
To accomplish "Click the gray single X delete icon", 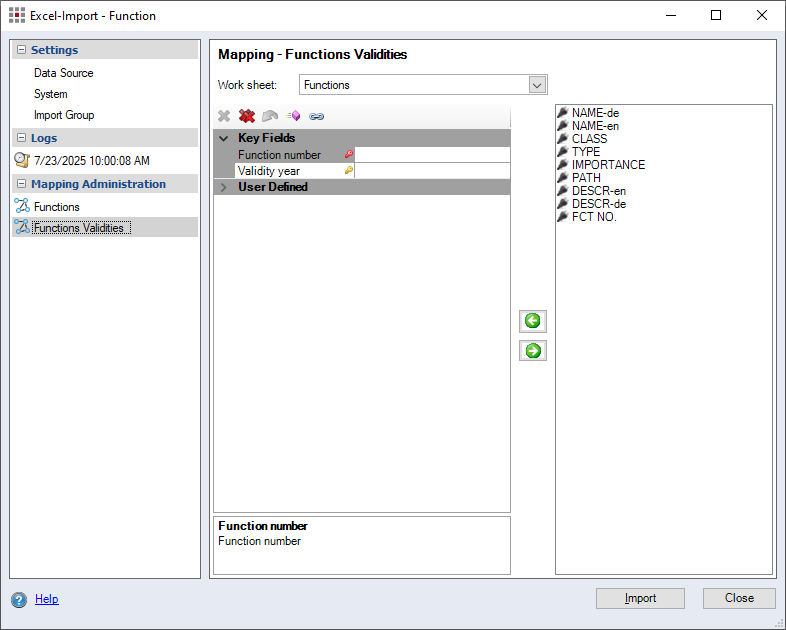I will click(x=224, y=116).
